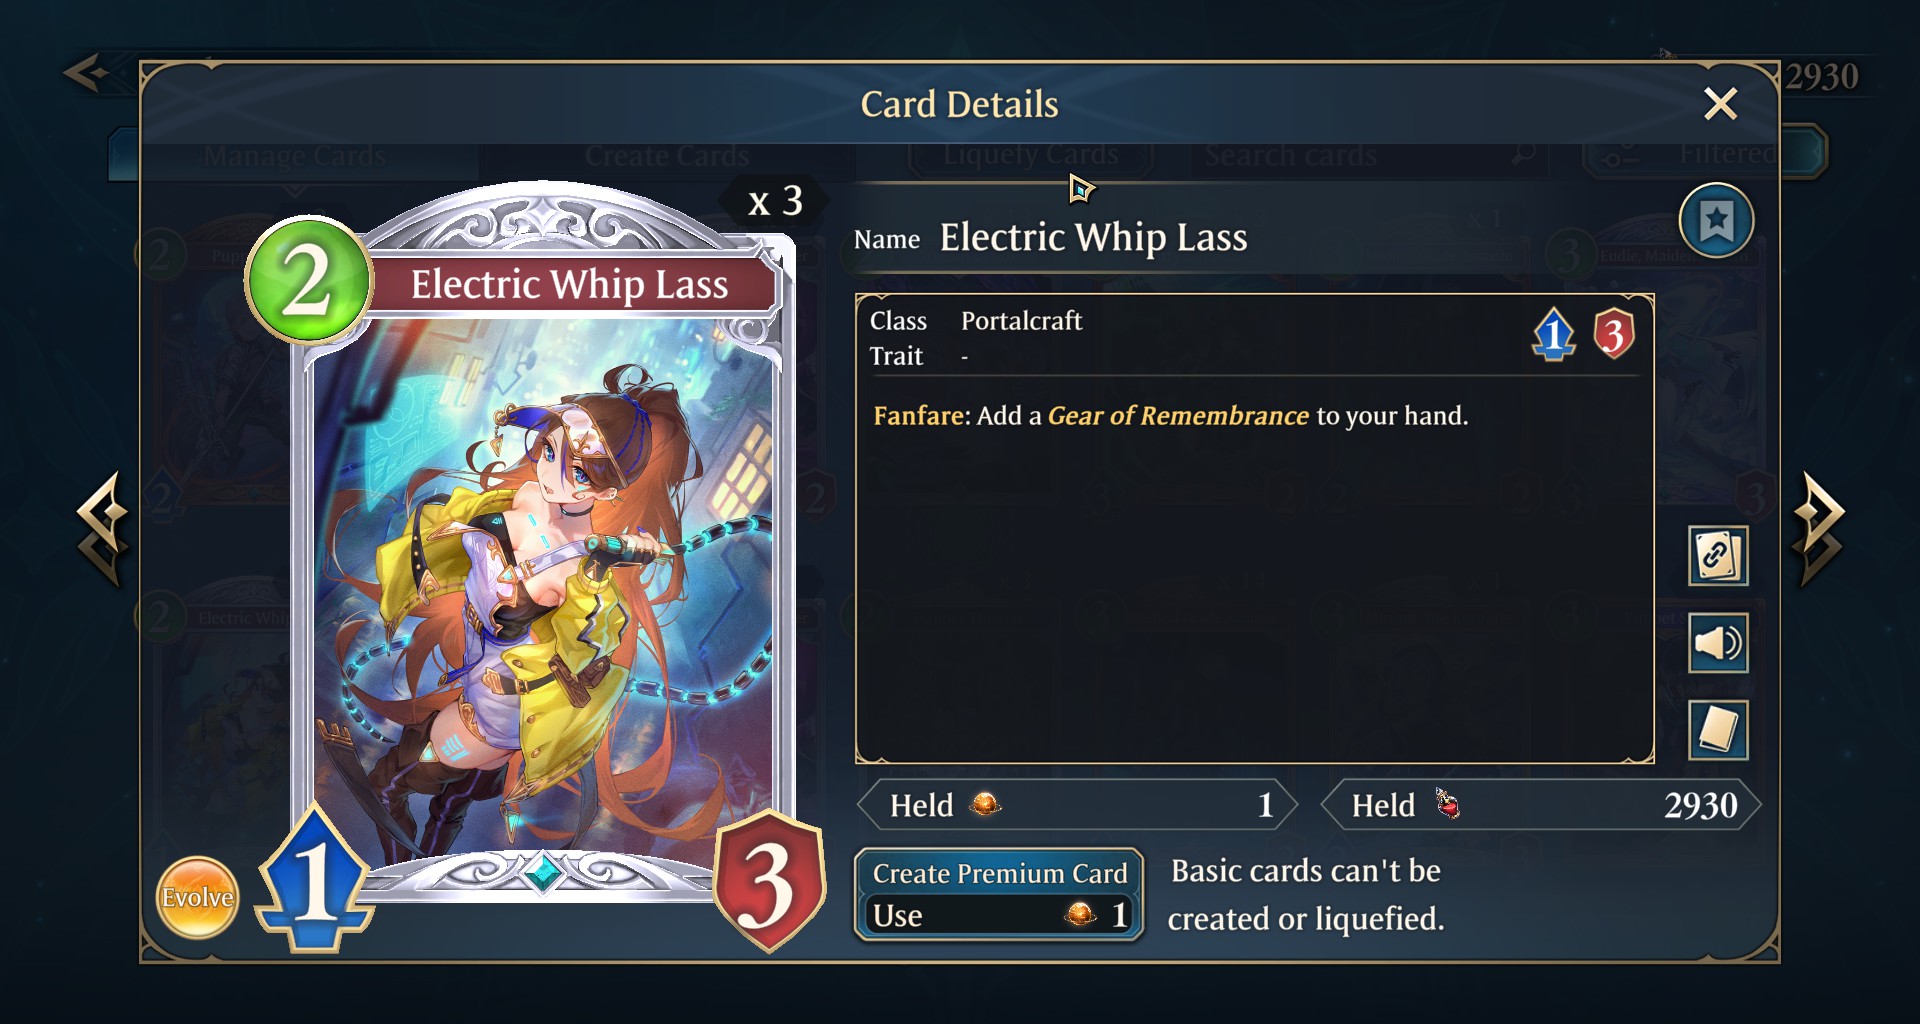This screenshot has height=1024, width=1920.
Task: Toggle the Evolve card view
Action: (197, 897)
